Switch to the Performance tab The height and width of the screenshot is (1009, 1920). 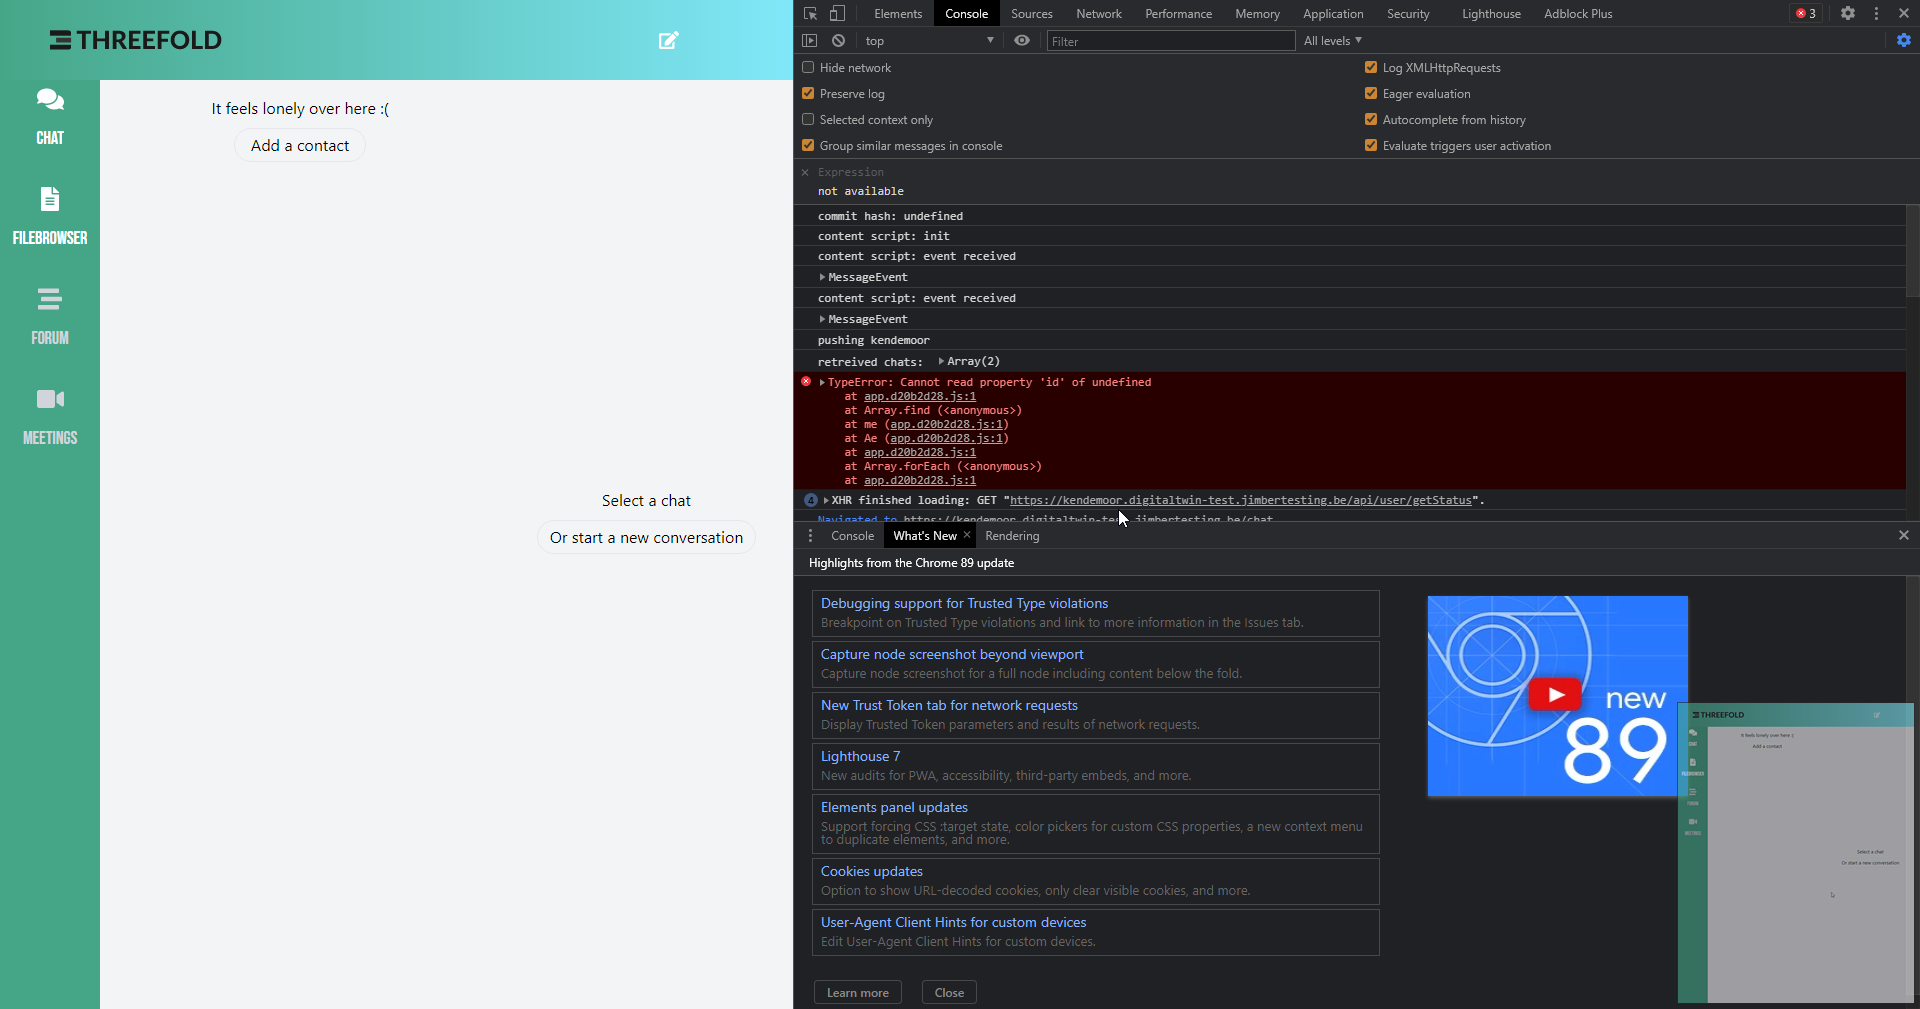(x=1179, y=13)
